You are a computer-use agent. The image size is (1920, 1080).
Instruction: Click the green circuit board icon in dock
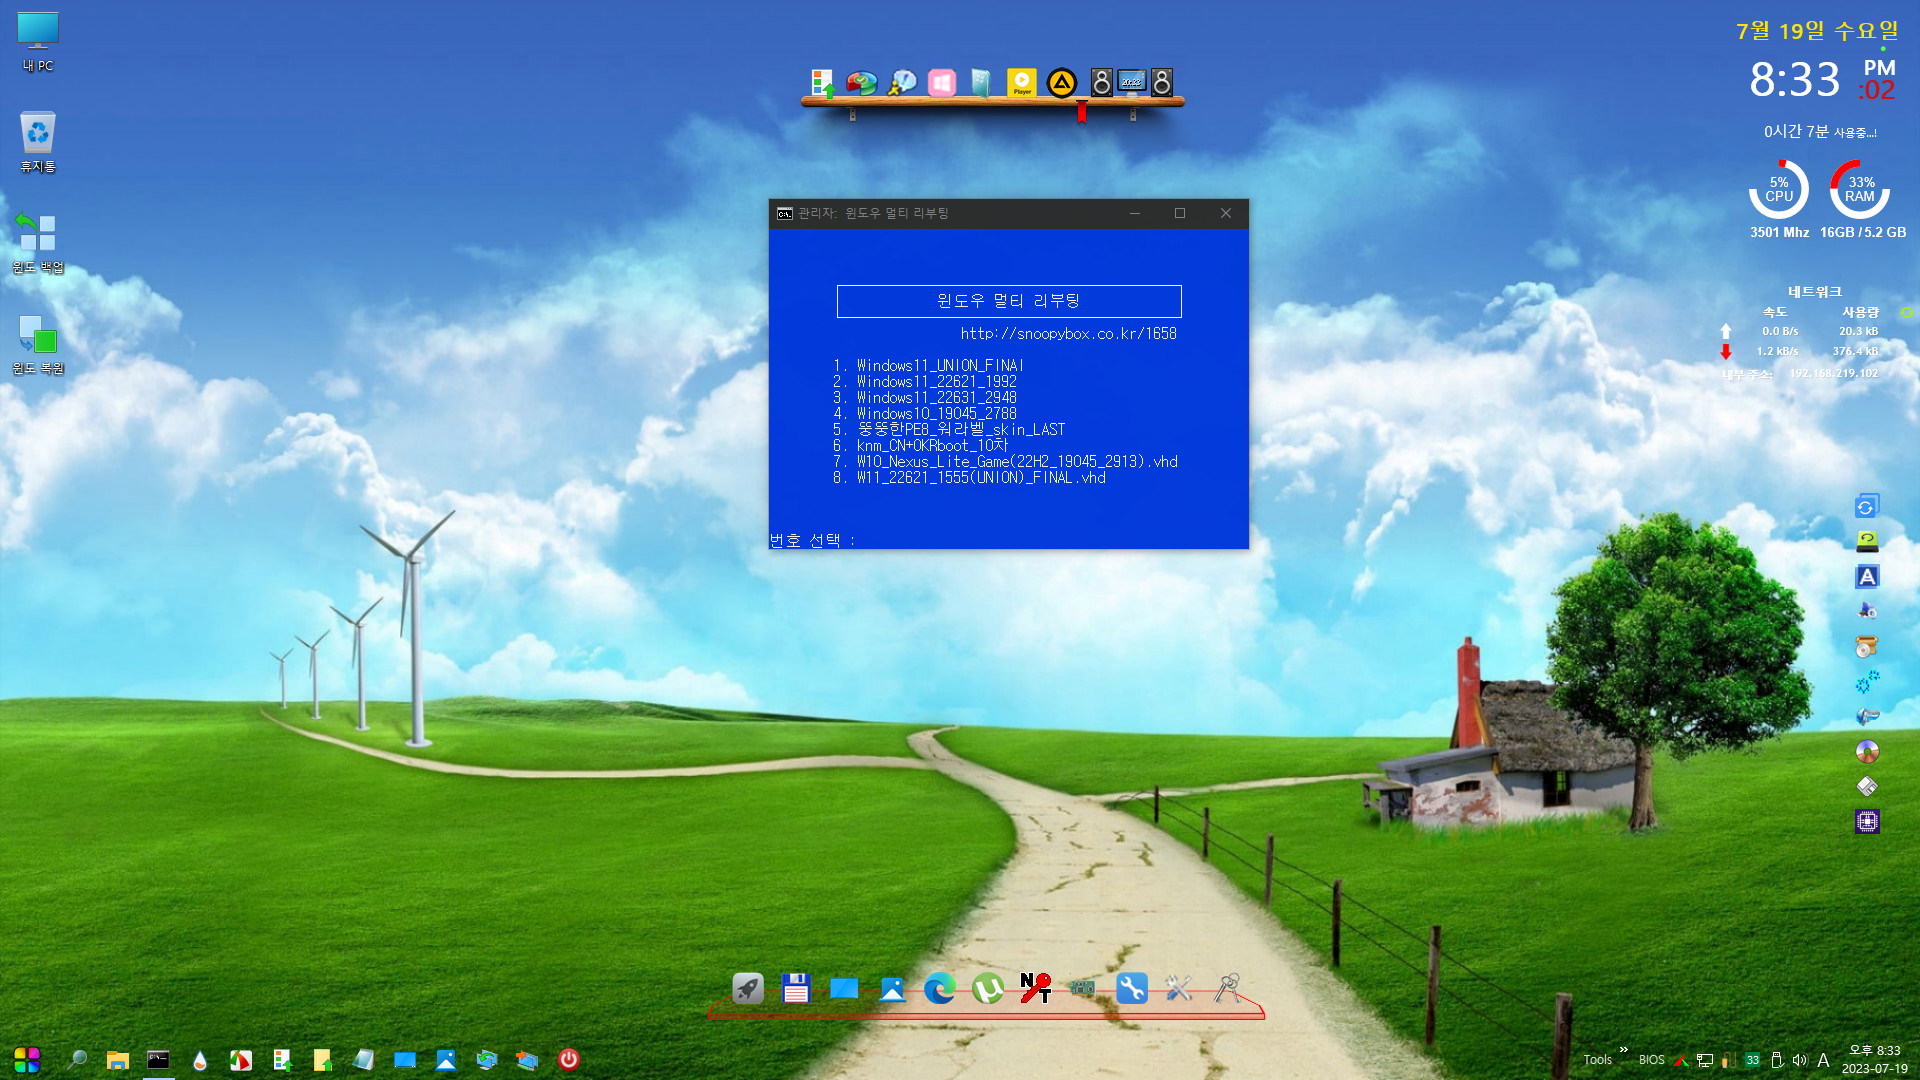[1082, 989]
